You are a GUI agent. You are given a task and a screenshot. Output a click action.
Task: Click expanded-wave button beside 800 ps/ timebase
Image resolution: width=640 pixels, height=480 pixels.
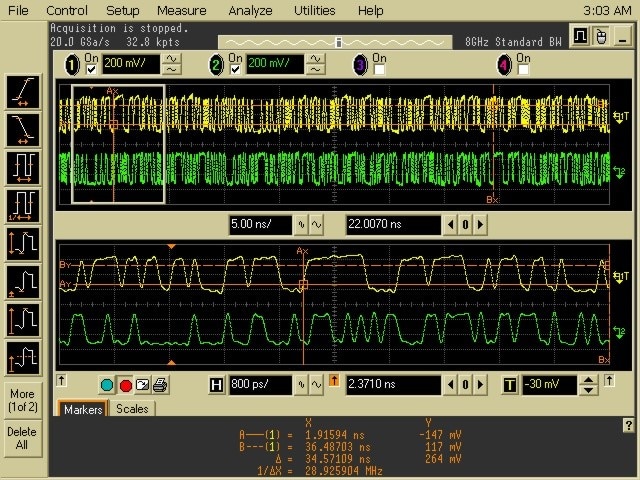pyautogui.click(x=316, y=384)
